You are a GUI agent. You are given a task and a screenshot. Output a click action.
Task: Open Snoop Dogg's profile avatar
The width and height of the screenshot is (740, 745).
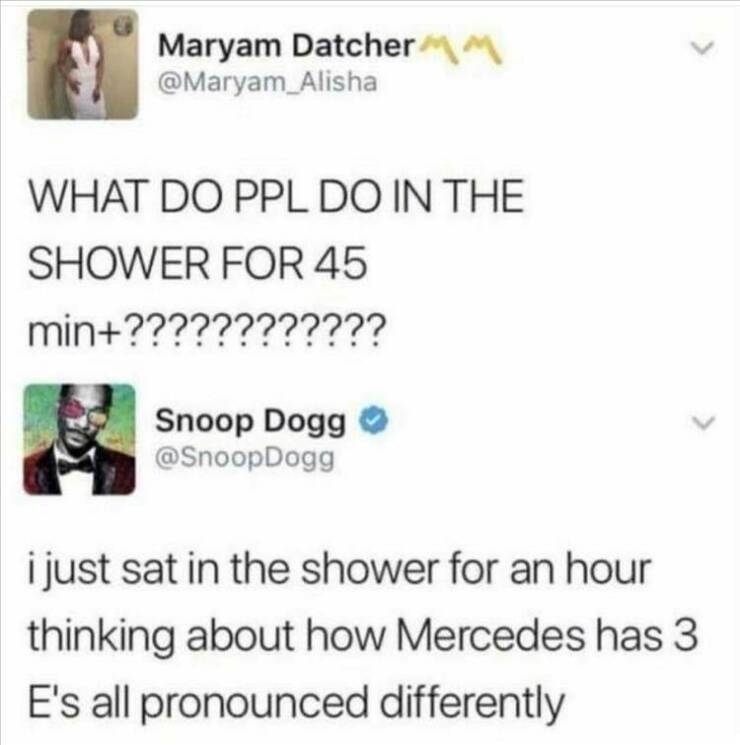pos(79,439)
